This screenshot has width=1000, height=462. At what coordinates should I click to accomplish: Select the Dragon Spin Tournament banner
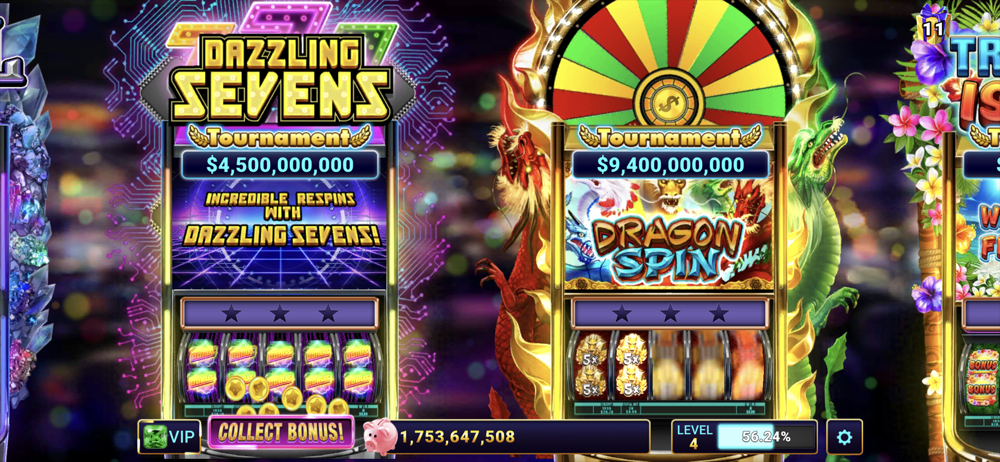coord(670,137)
